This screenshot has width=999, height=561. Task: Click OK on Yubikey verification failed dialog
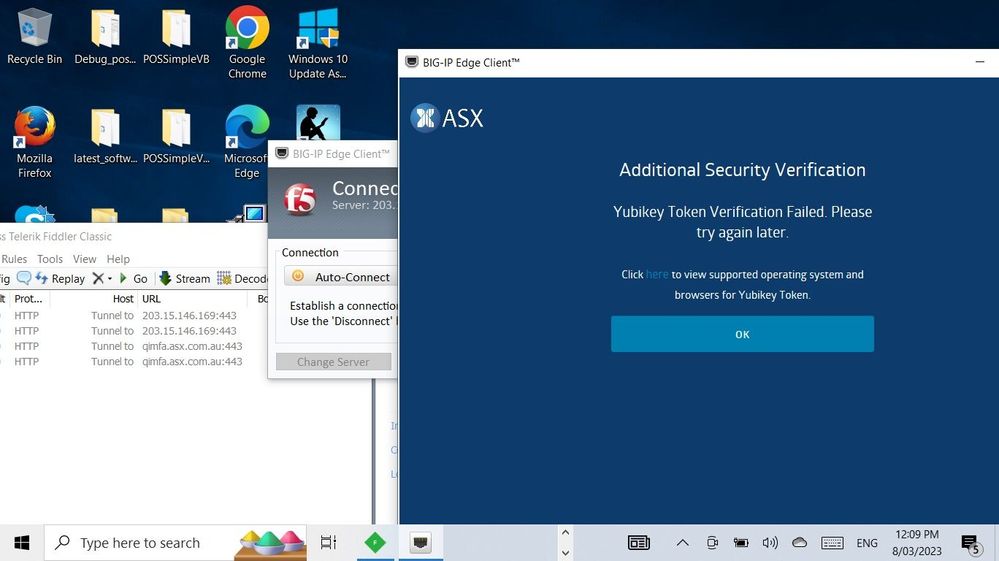pos(742,334)
